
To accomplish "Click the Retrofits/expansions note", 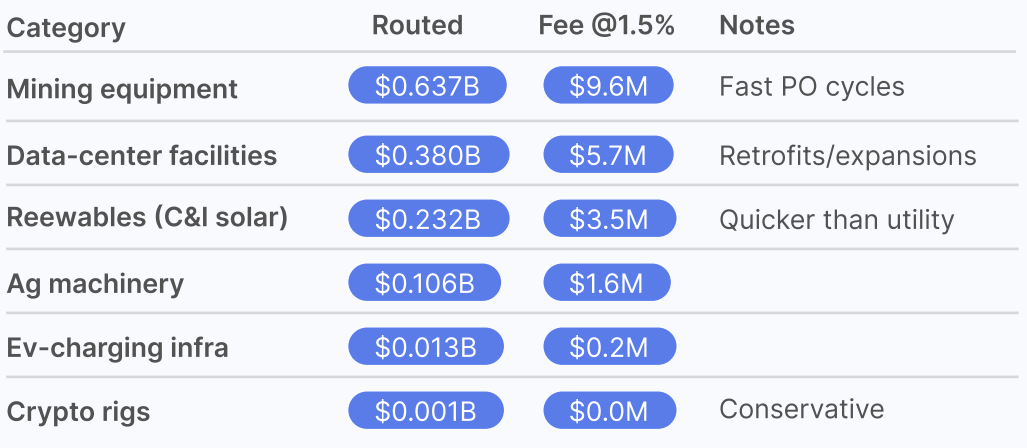I will click(x=847, y=155).
